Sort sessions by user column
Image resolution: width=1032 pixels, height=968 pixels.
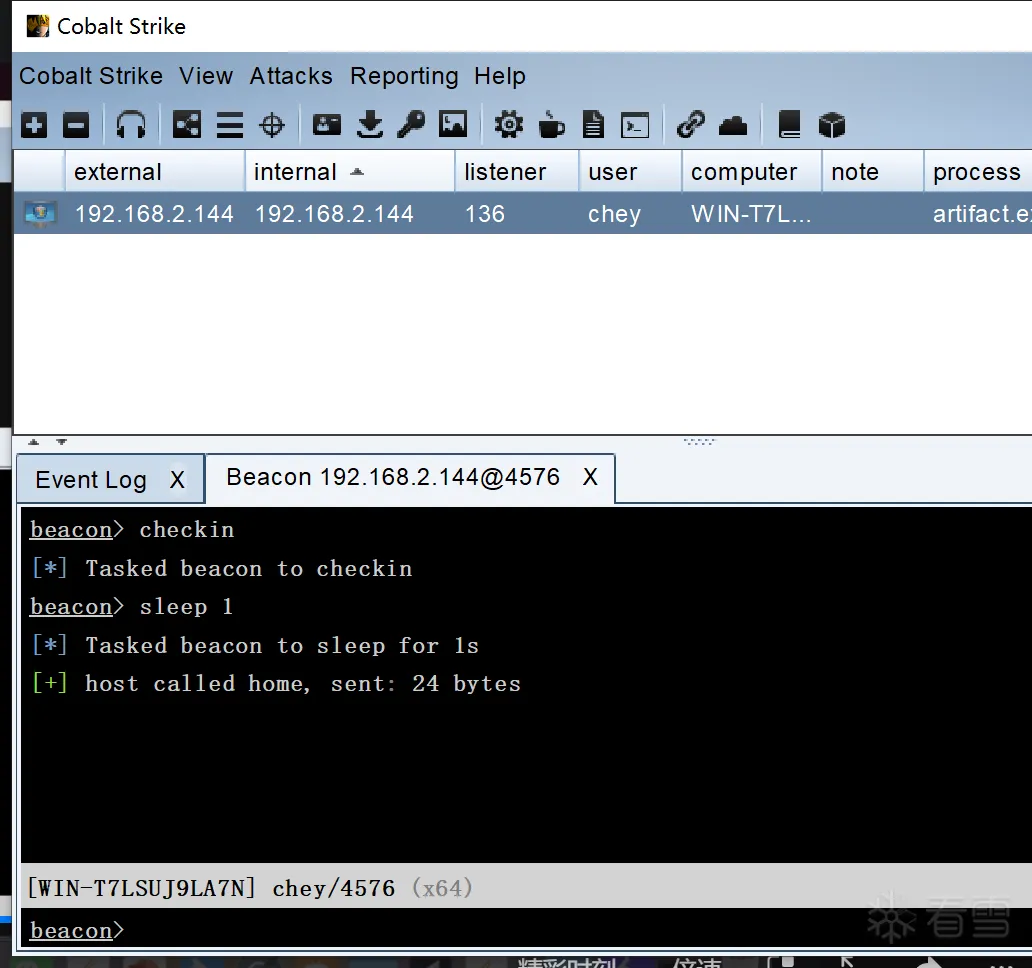pyautogui.click(x=631, y=172)
